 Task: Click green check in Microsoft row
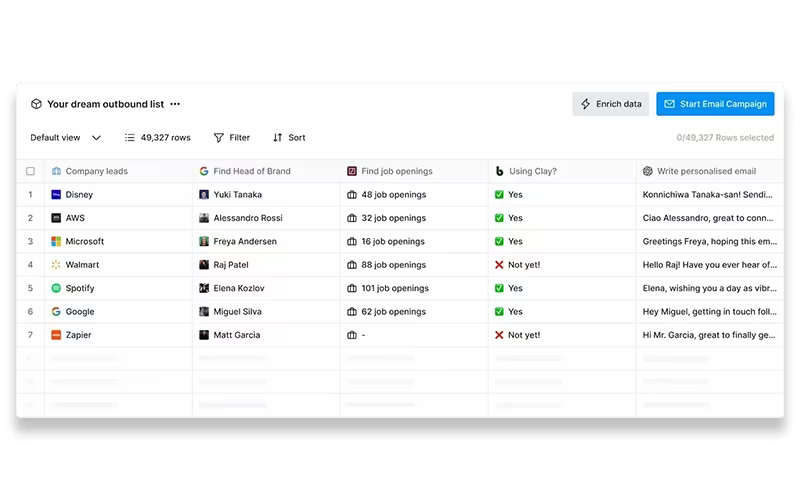coord(499,242)
